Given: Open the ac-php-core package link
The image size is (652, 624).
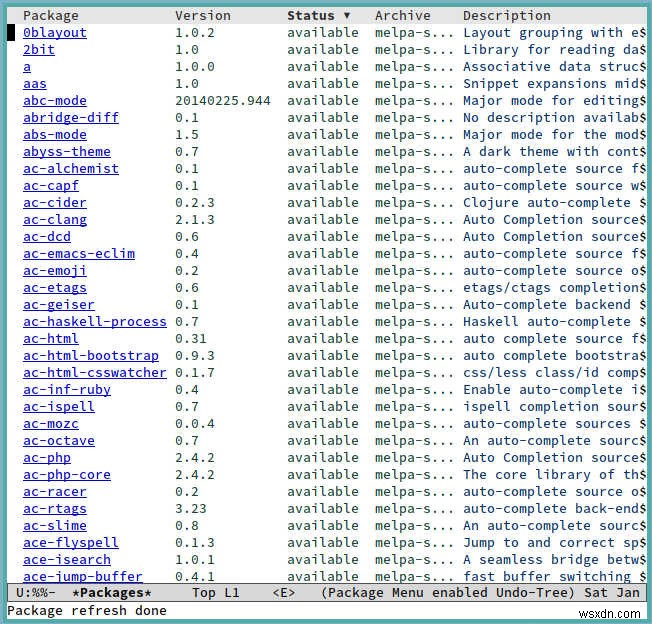Looking at the screenshot, I should [x=67, y=475].
